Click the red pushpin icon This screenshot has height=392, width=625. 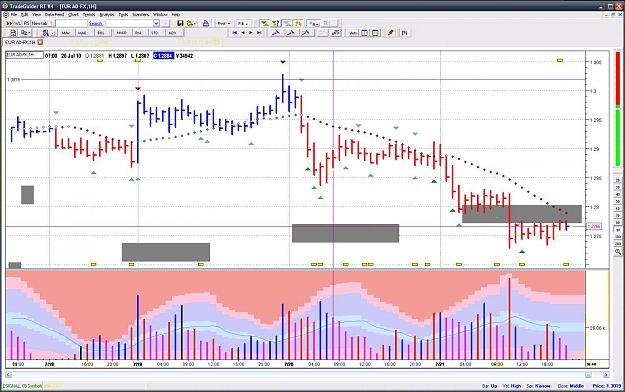391,33
